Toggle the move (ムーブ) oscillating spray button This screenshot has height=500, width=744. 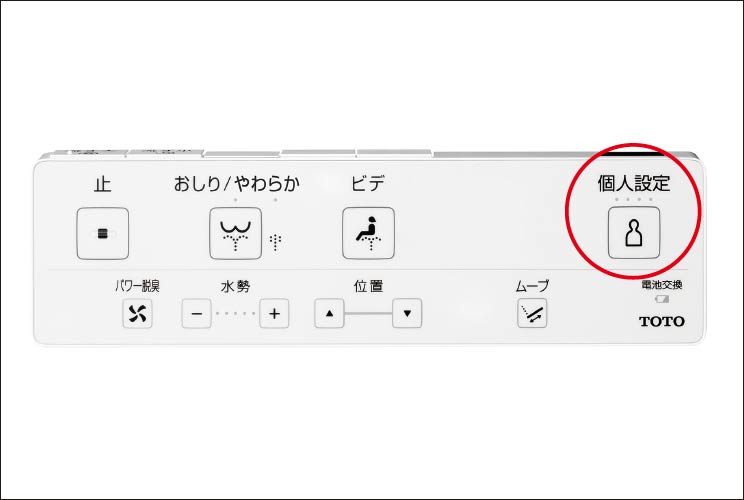click(x=532, y=313)
